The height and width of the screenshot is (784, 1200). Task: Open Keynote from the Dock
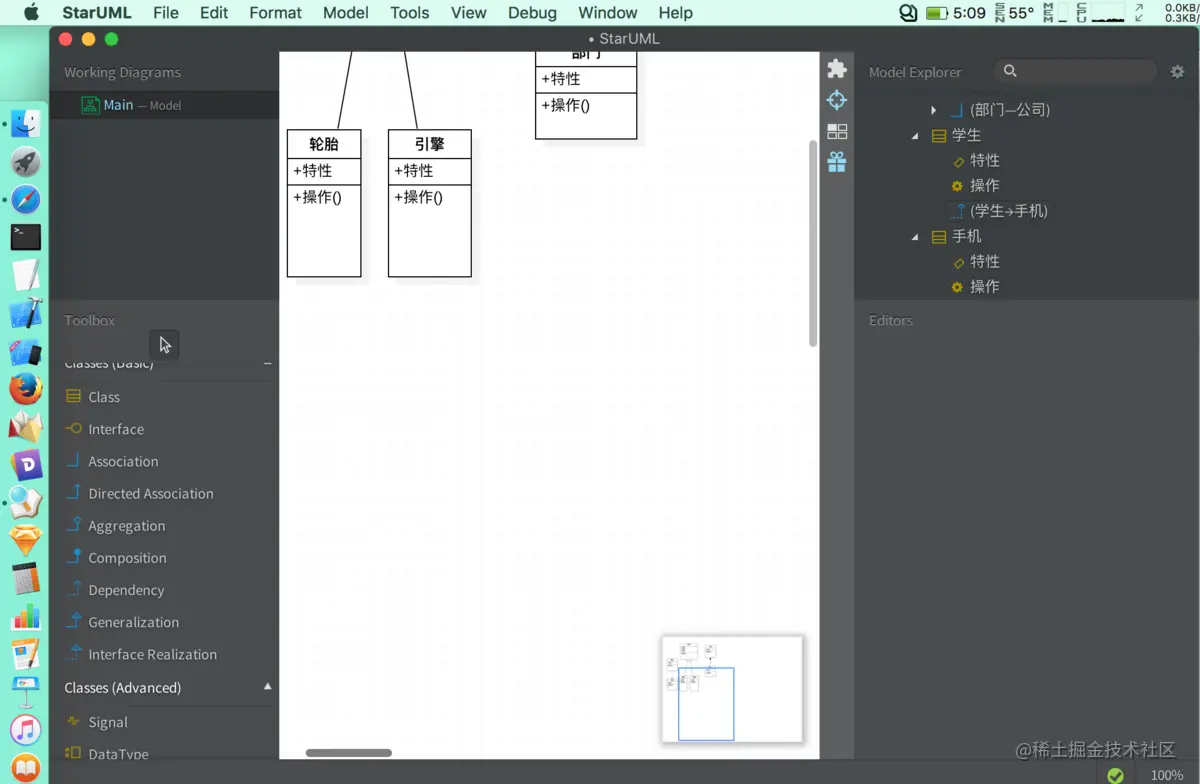(x=25, y=692)
